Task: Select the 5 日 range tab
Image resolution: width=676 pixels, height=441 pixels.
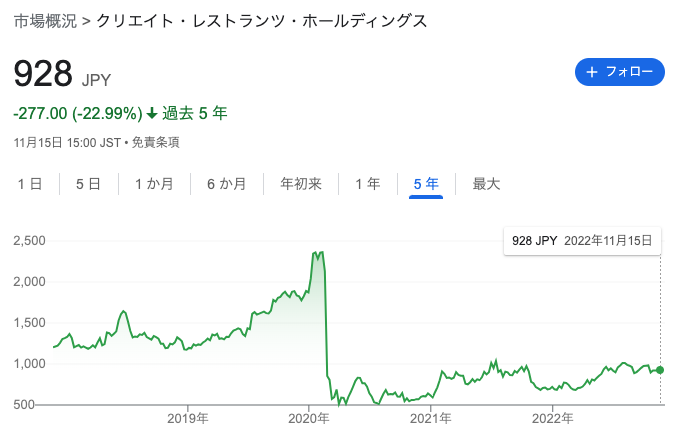Action: point(88,184)
